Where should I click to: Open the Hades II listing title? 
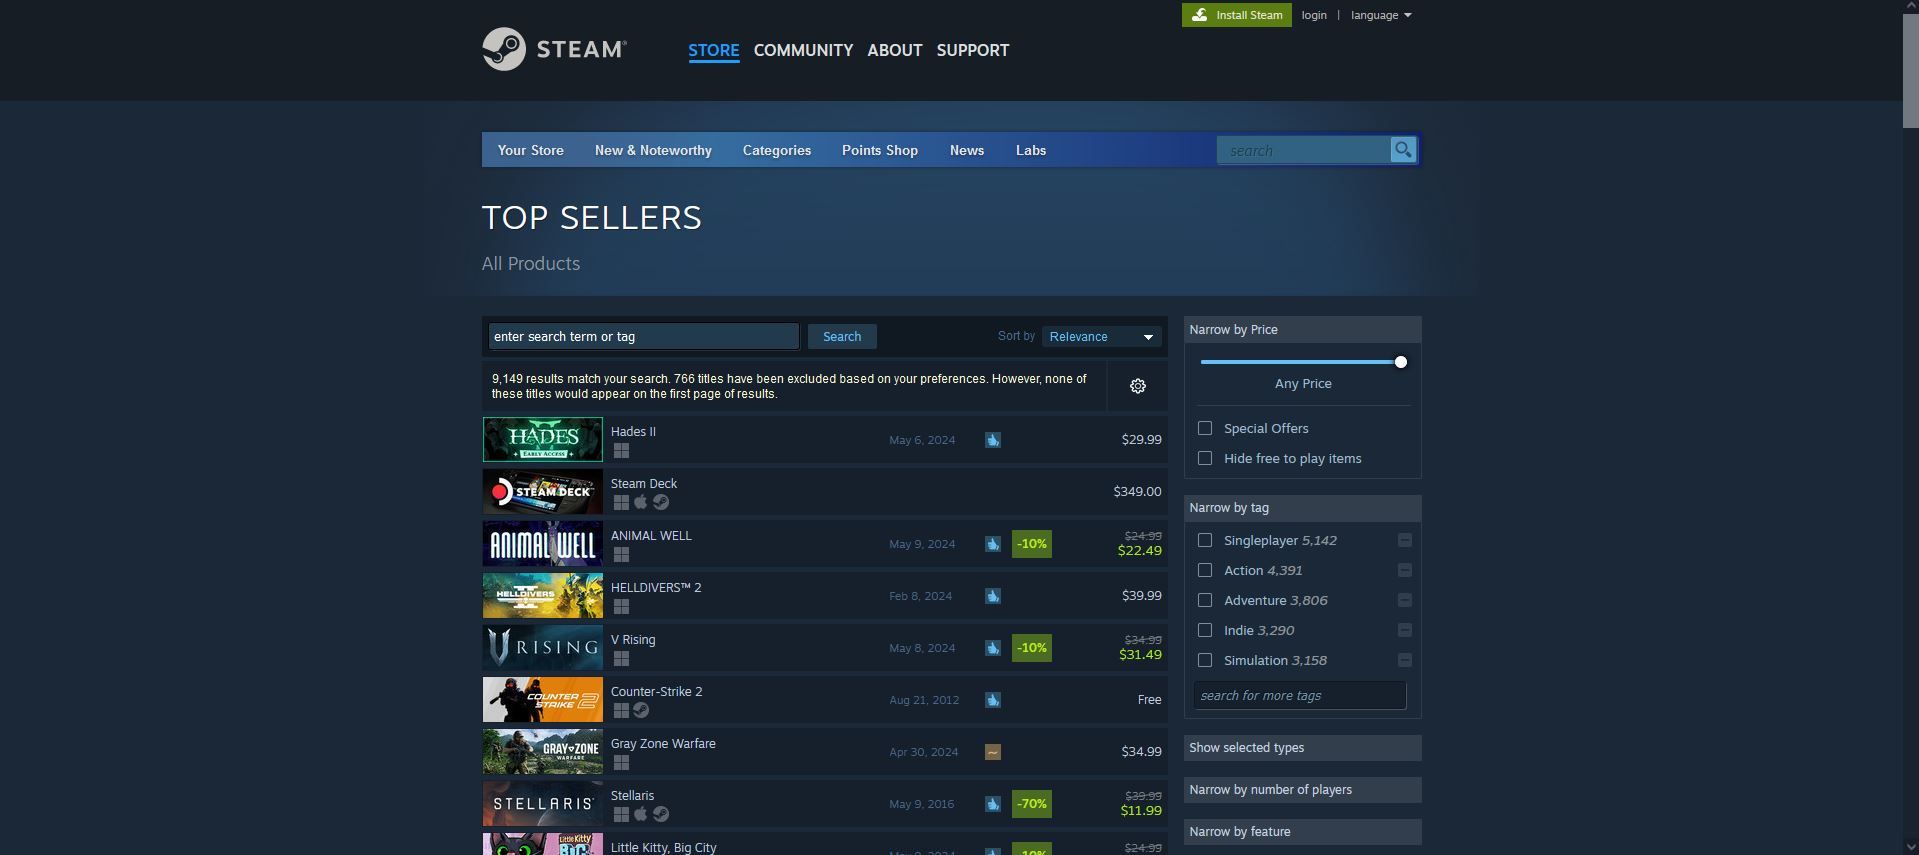(x=633, y=432)
